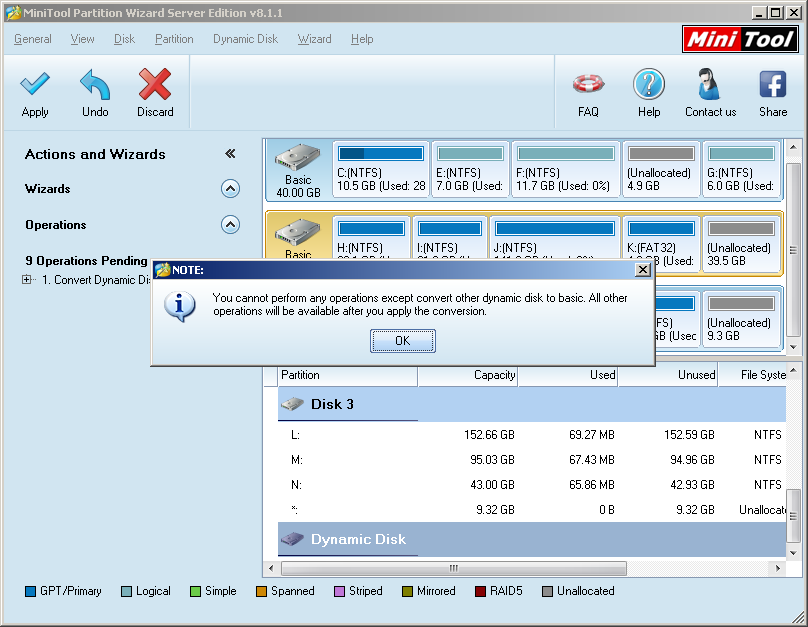Collapse the Operations section

click(x=230, y=225)
